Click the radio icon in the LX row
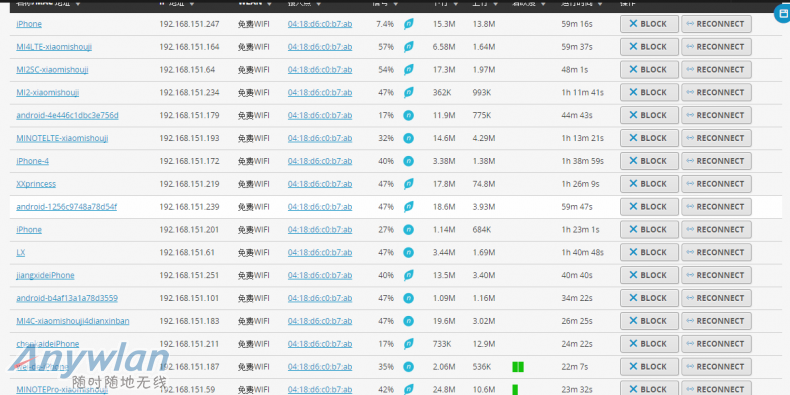Viewport: 790px width, 395px height. (409, 252)
